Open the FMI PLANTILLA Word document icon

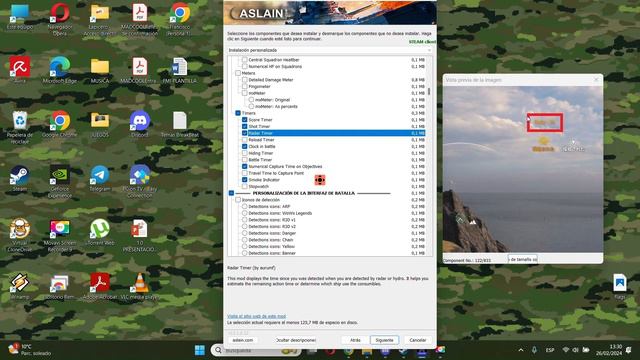(179, 70)
